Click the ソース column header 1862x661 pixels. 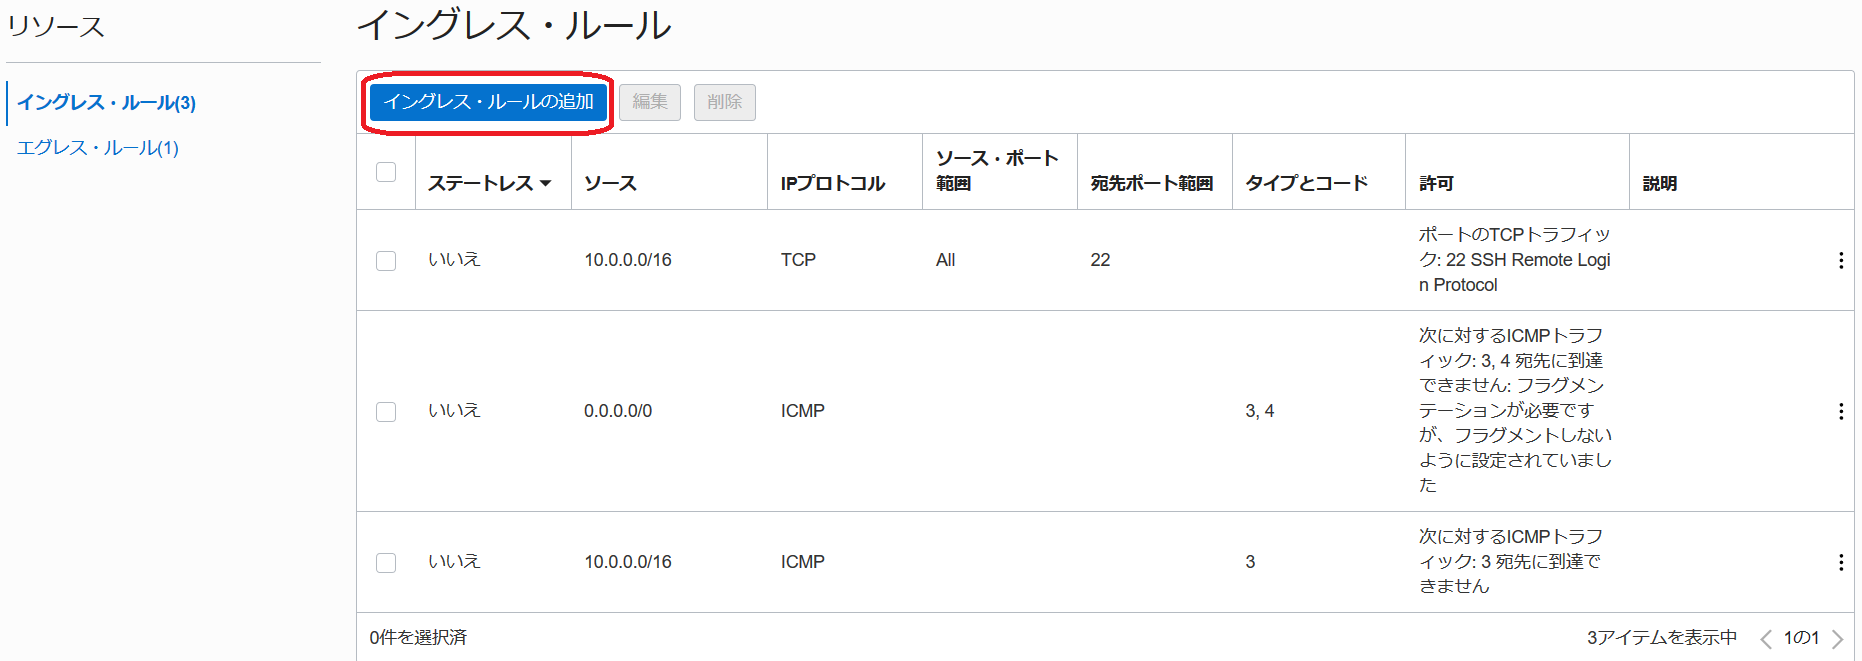point(610,184)
